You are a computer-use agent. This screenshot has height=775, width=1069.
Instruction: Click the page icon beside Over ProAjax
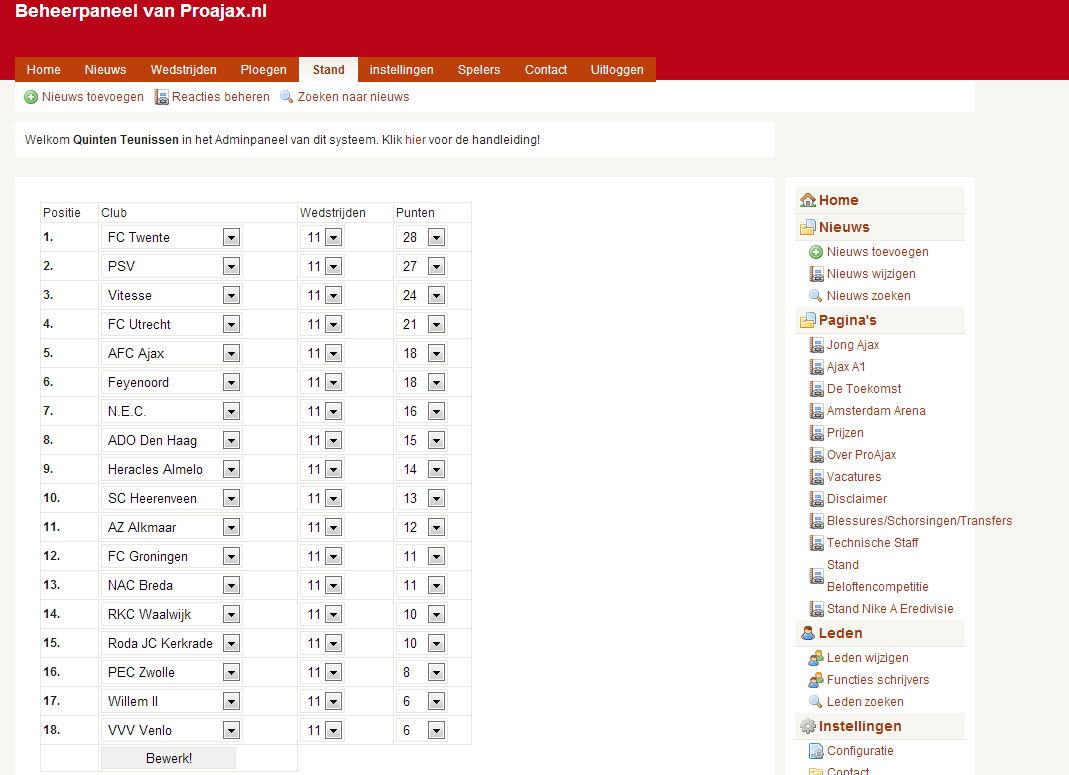click(816, 455)
